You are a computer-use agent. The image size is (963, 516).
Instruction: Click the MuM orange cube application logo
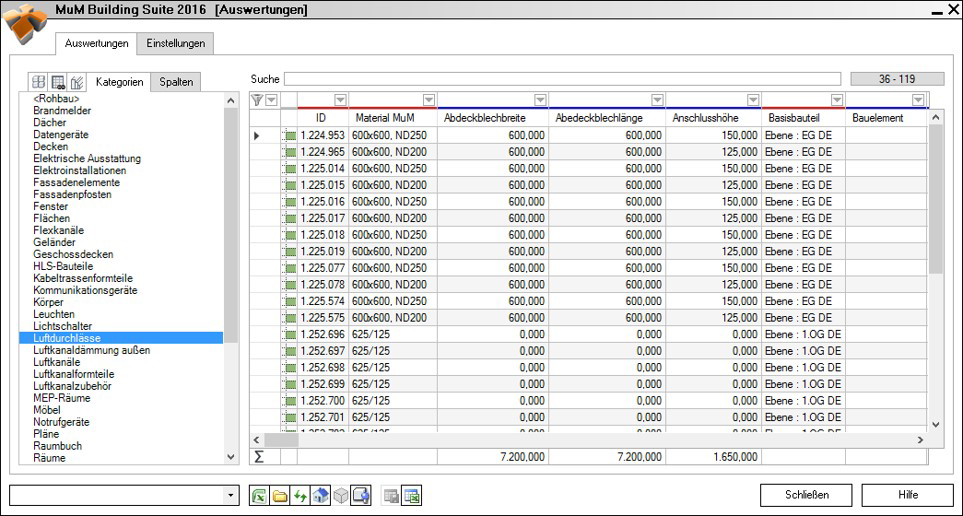click(24, 23)
